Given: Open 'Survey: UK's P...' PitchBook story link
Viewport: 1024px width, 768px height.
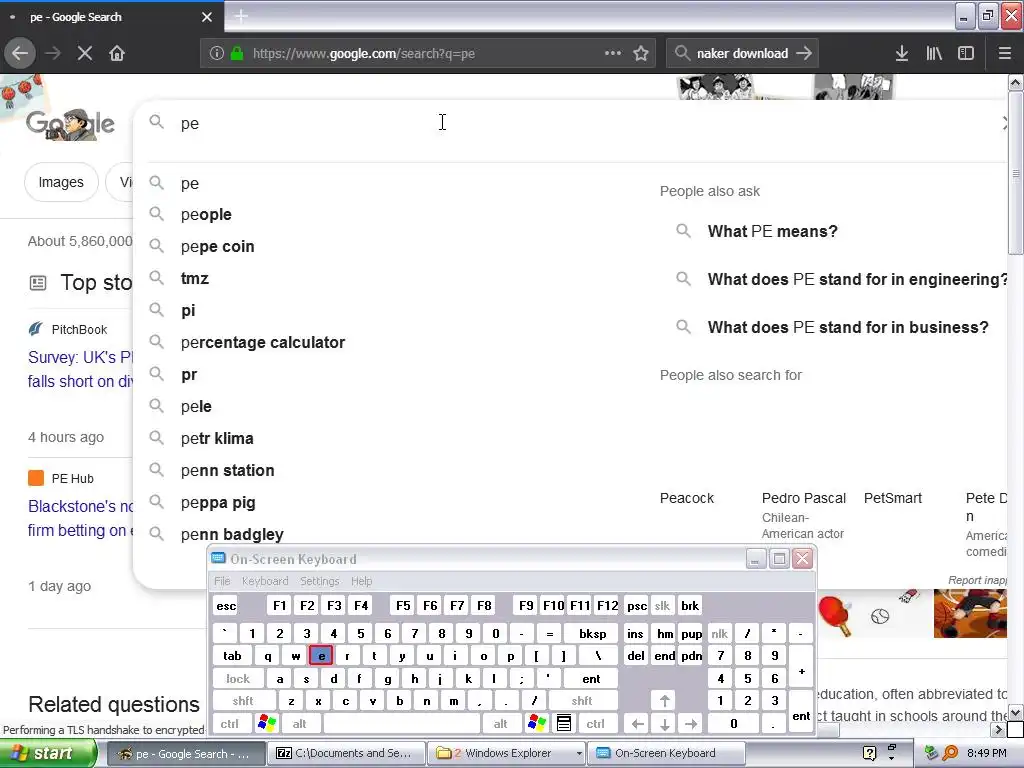Looking at the screenshot, I should [x=80, y=370].
